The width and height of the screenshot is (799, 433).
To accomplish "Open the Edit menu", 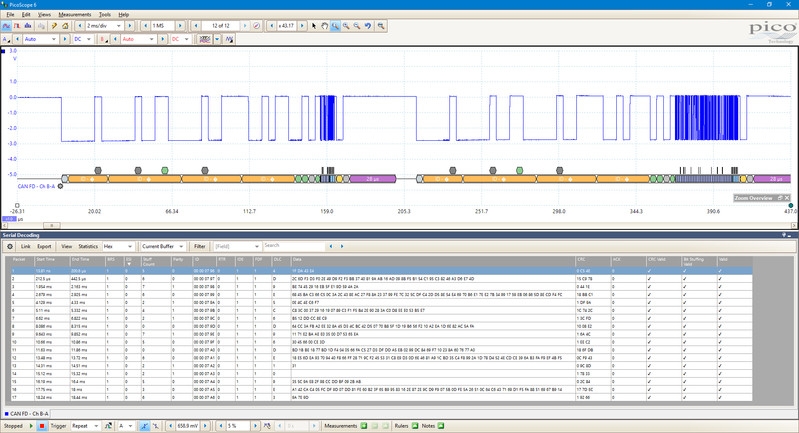I will click(x=26, y=15).
